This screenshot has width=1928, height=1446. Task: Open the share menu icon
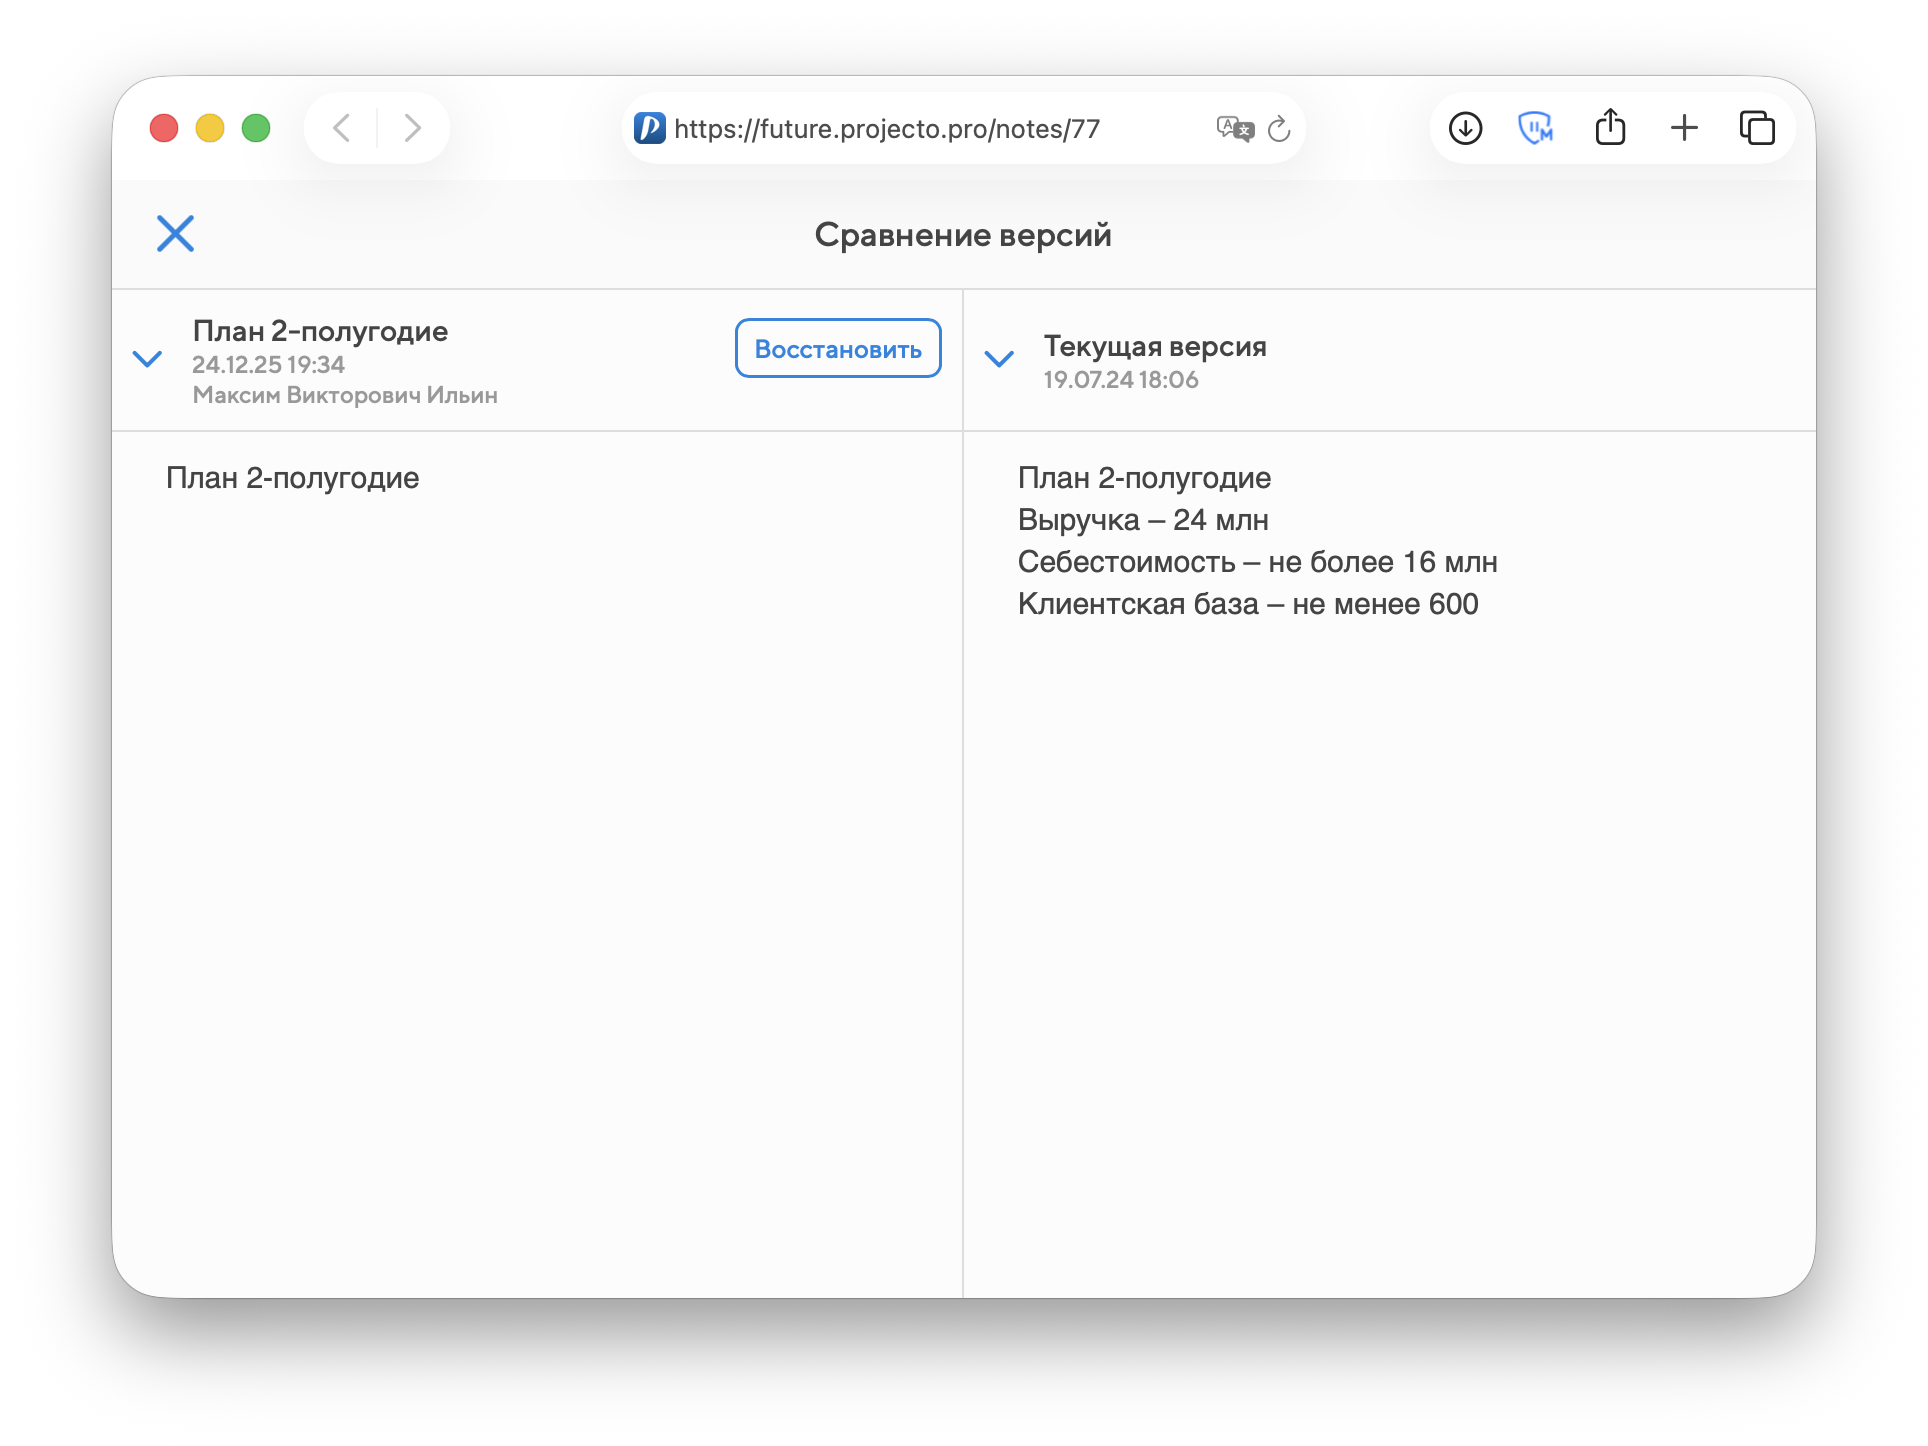1610,128
